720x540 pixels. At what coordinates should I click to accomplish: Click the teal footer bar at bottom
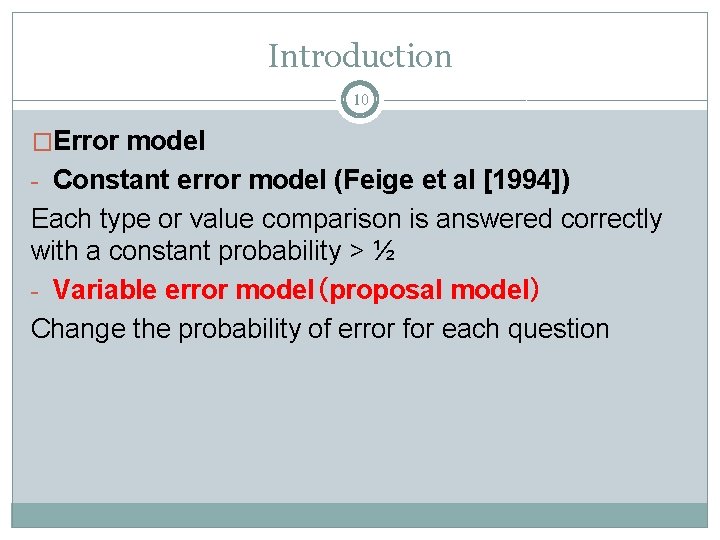coord(360,515)
